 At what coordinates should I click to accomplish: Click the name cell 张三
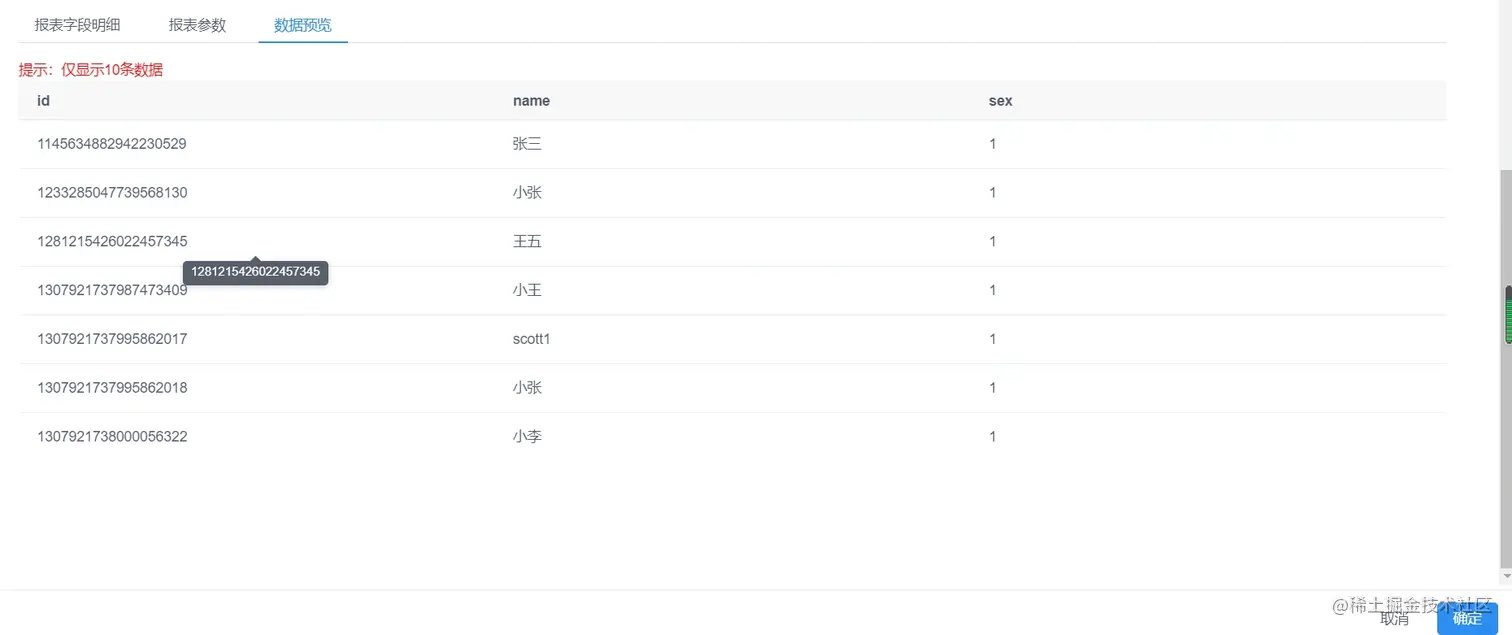[x=527, y=144]
